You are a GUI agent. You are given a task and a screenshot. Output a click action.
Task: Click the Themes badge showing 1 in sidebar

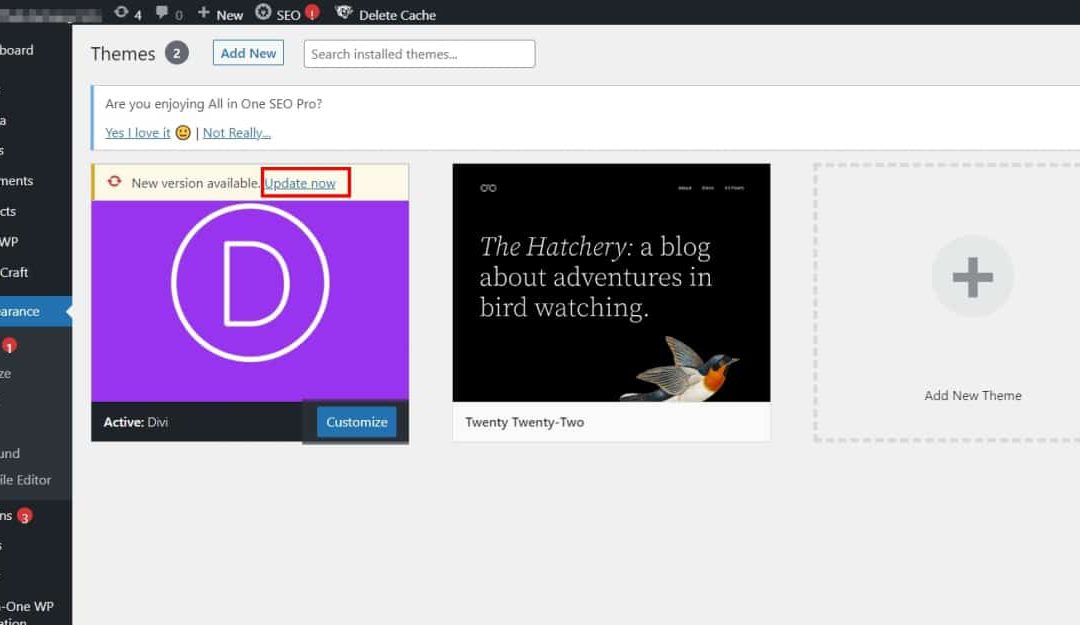pos(9,346)
